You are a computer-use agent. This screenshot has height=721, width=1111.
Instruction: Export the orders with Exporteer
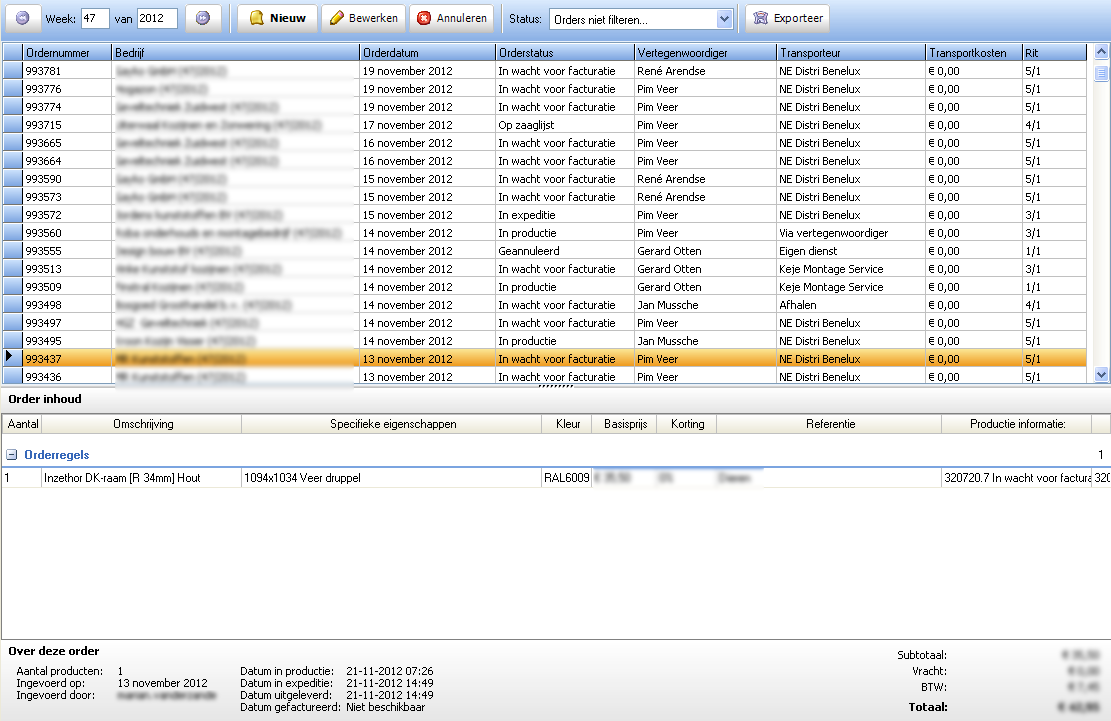pyautogui.click(x=787, y=18)
